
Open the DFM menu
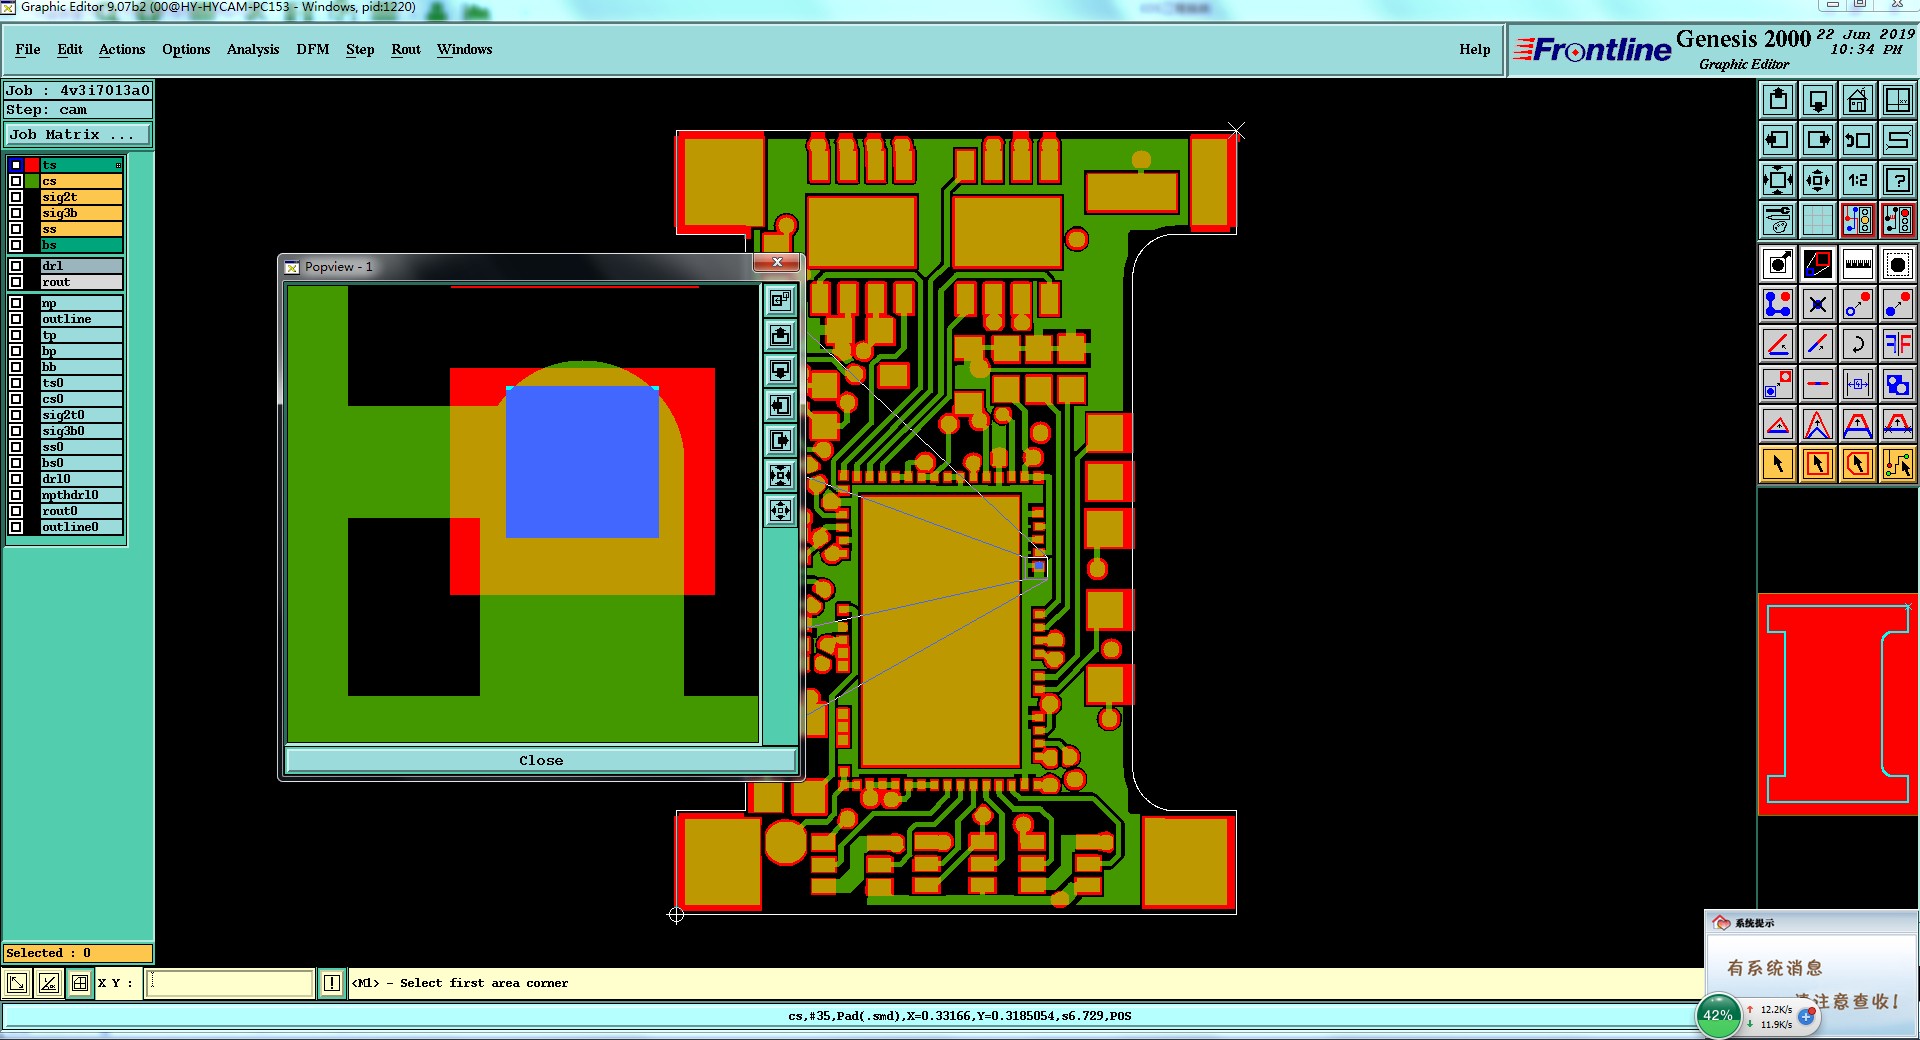coord(313,49)
